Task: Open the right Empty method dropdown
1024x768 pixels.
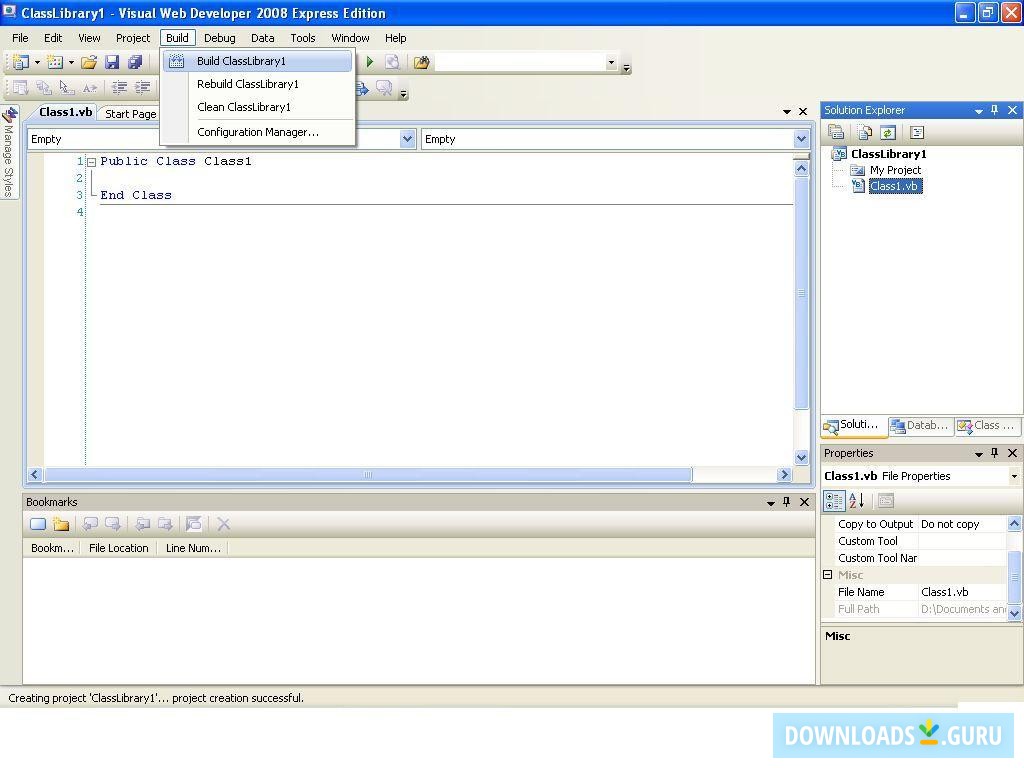Action: pyautogui.click(x=801, y=139)
